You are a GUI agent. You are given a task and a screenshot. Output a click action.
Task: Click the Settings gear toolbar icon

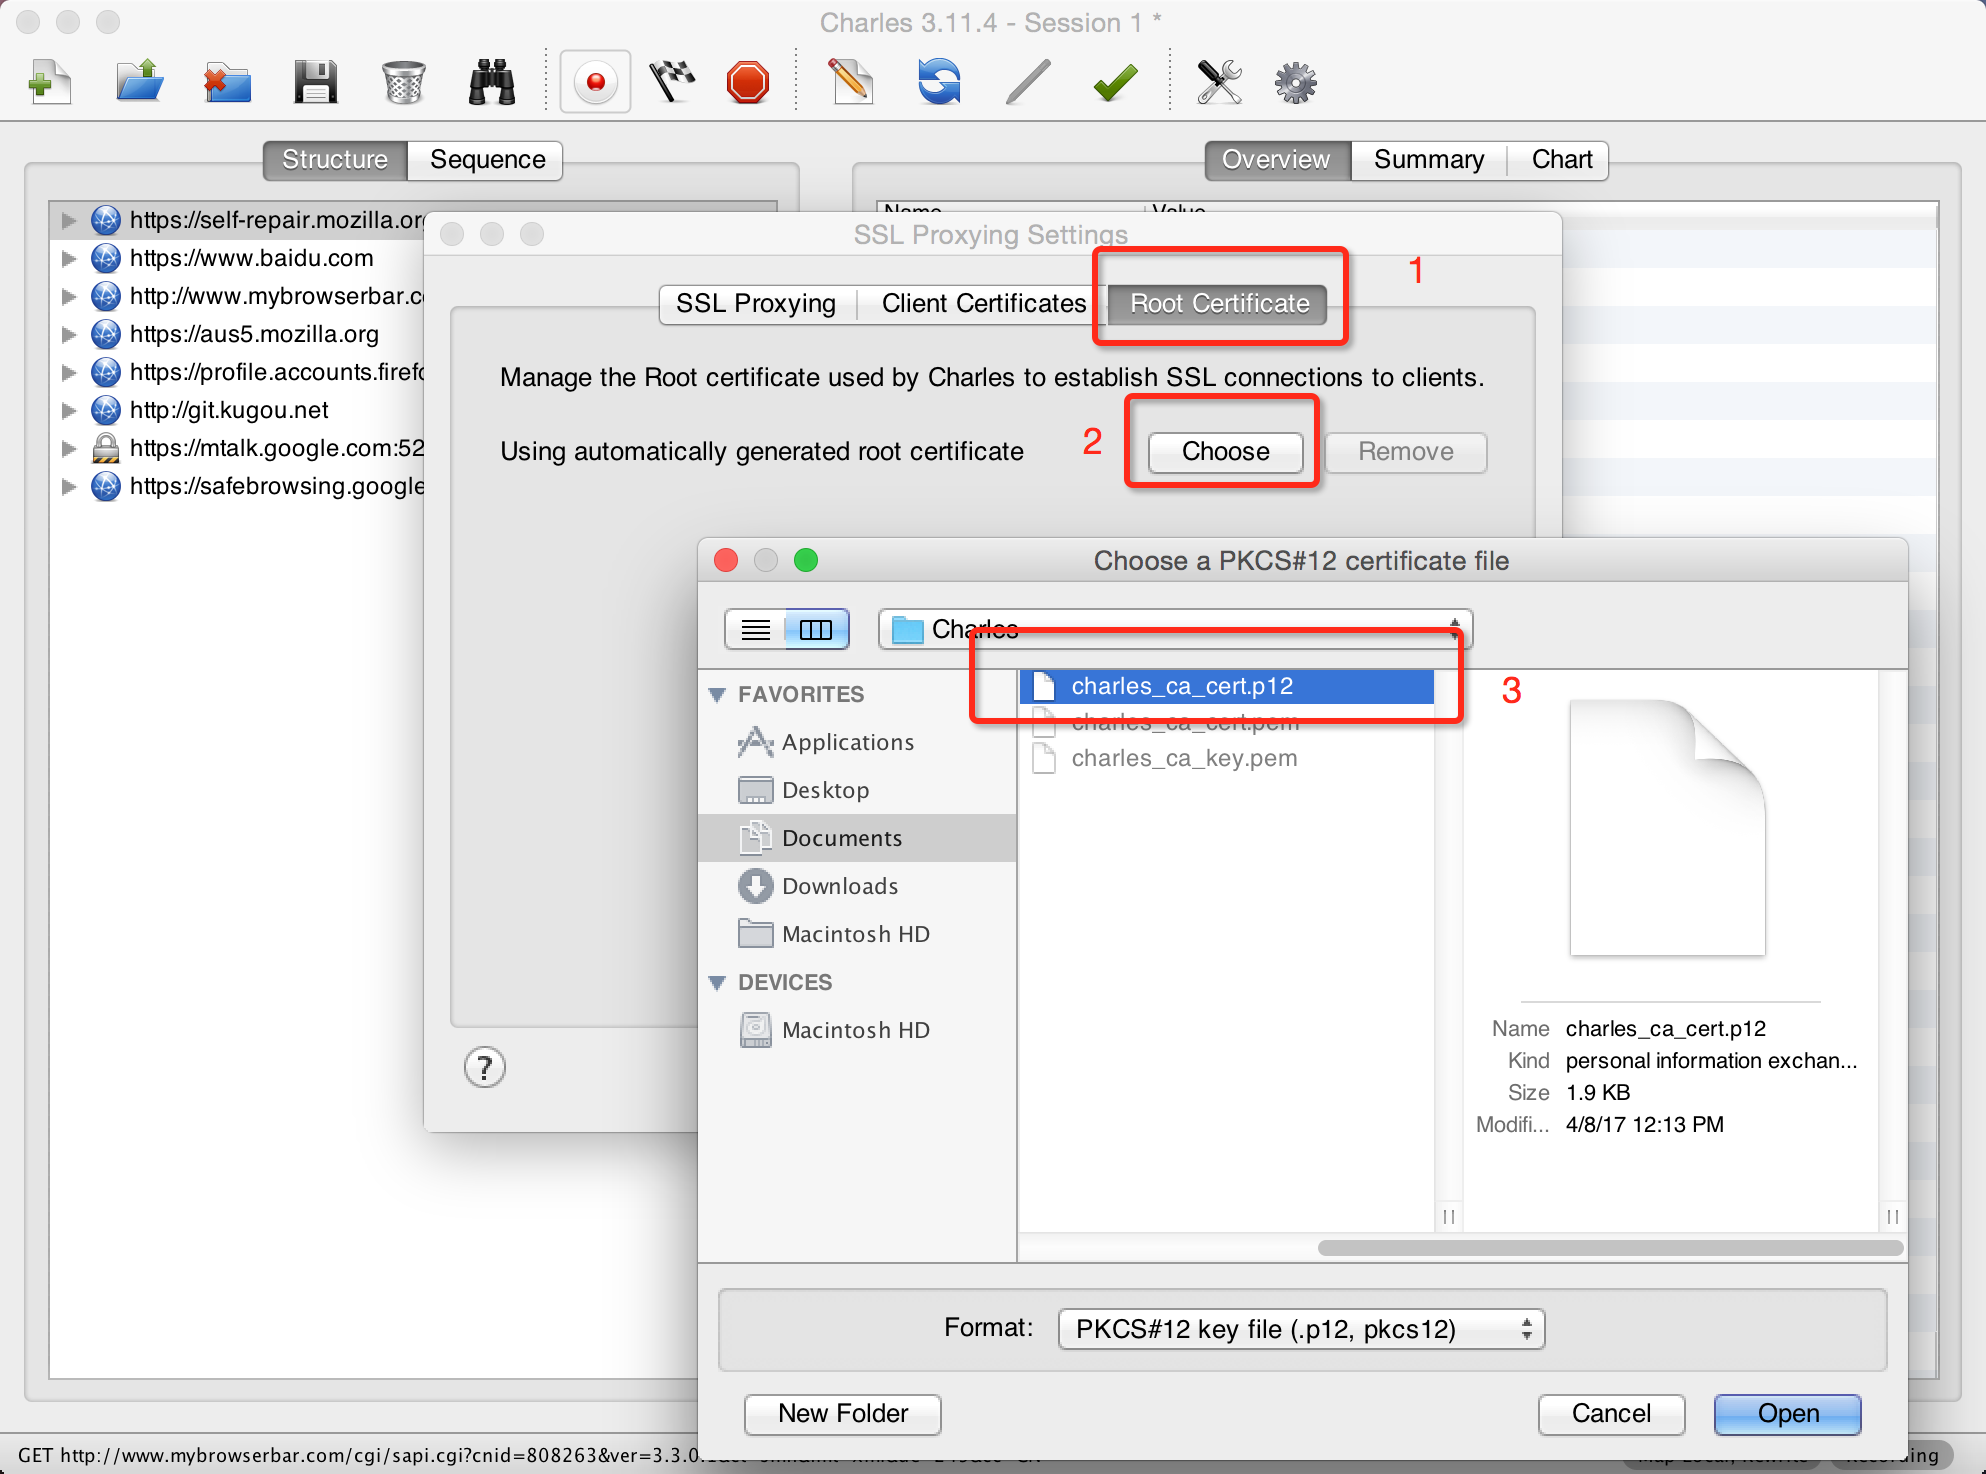pos(1295,82)
